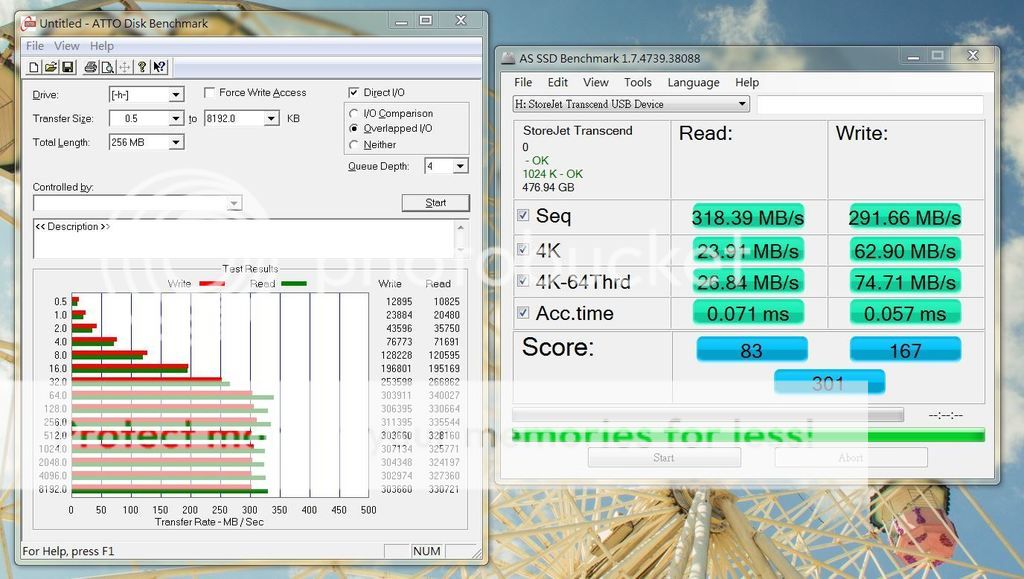Open the Help menu in ATTO Disk Benchmark
The height and width of the screenshot is (579, 1024).
[x=102, y=46]
